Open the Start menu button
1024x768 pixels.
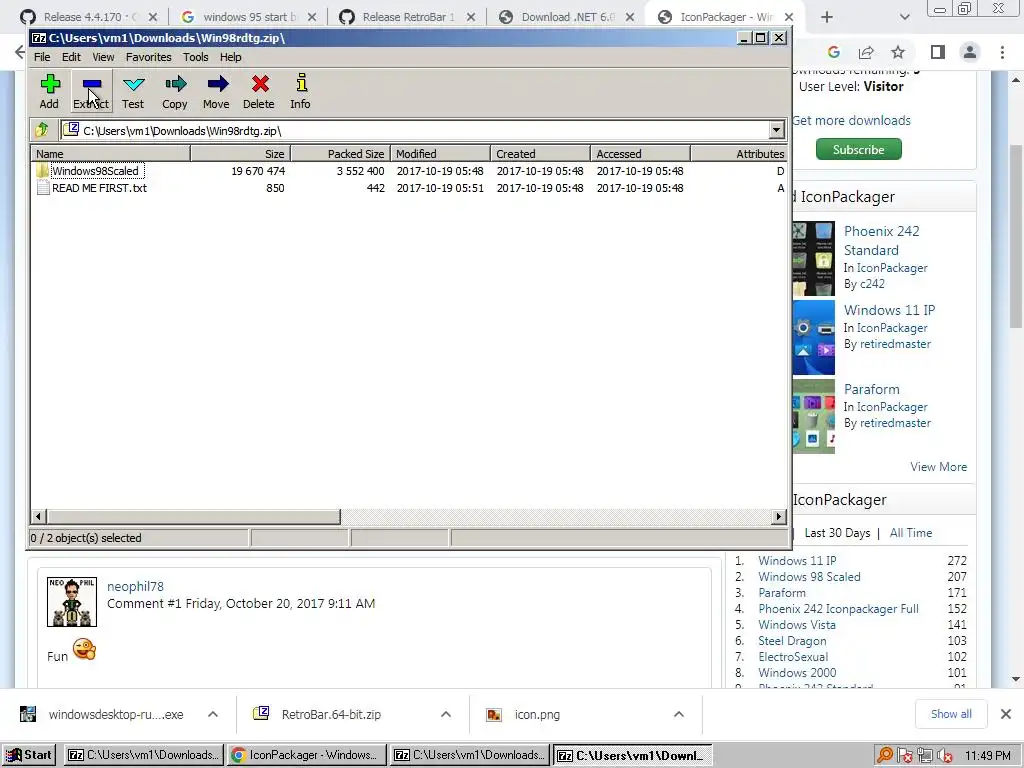(x=29, y=755)
